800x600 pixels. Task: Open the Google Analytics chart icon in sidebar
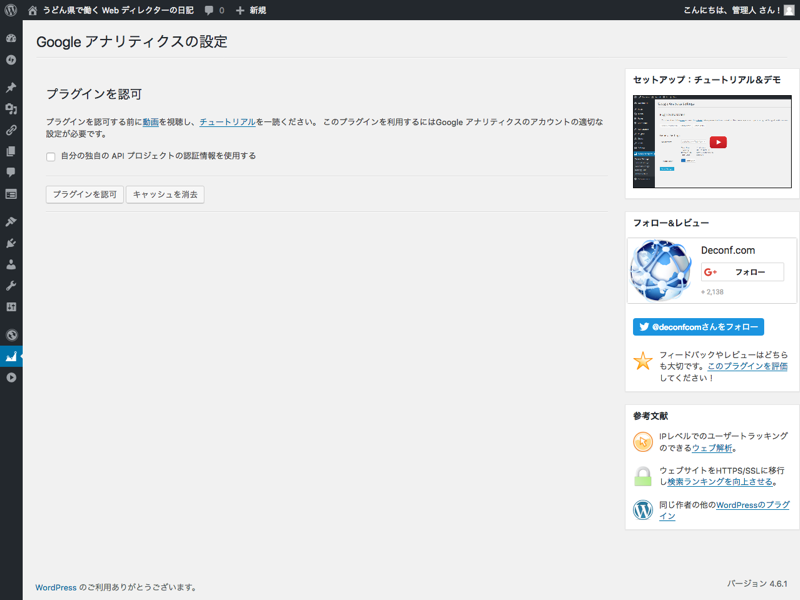pyautogui.click(x=11, y=356)
